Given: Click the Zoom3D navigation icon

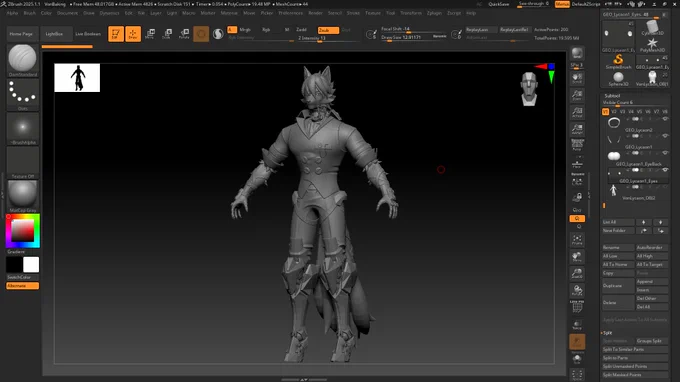Looking at the screenshot, I should click(577, 274).
